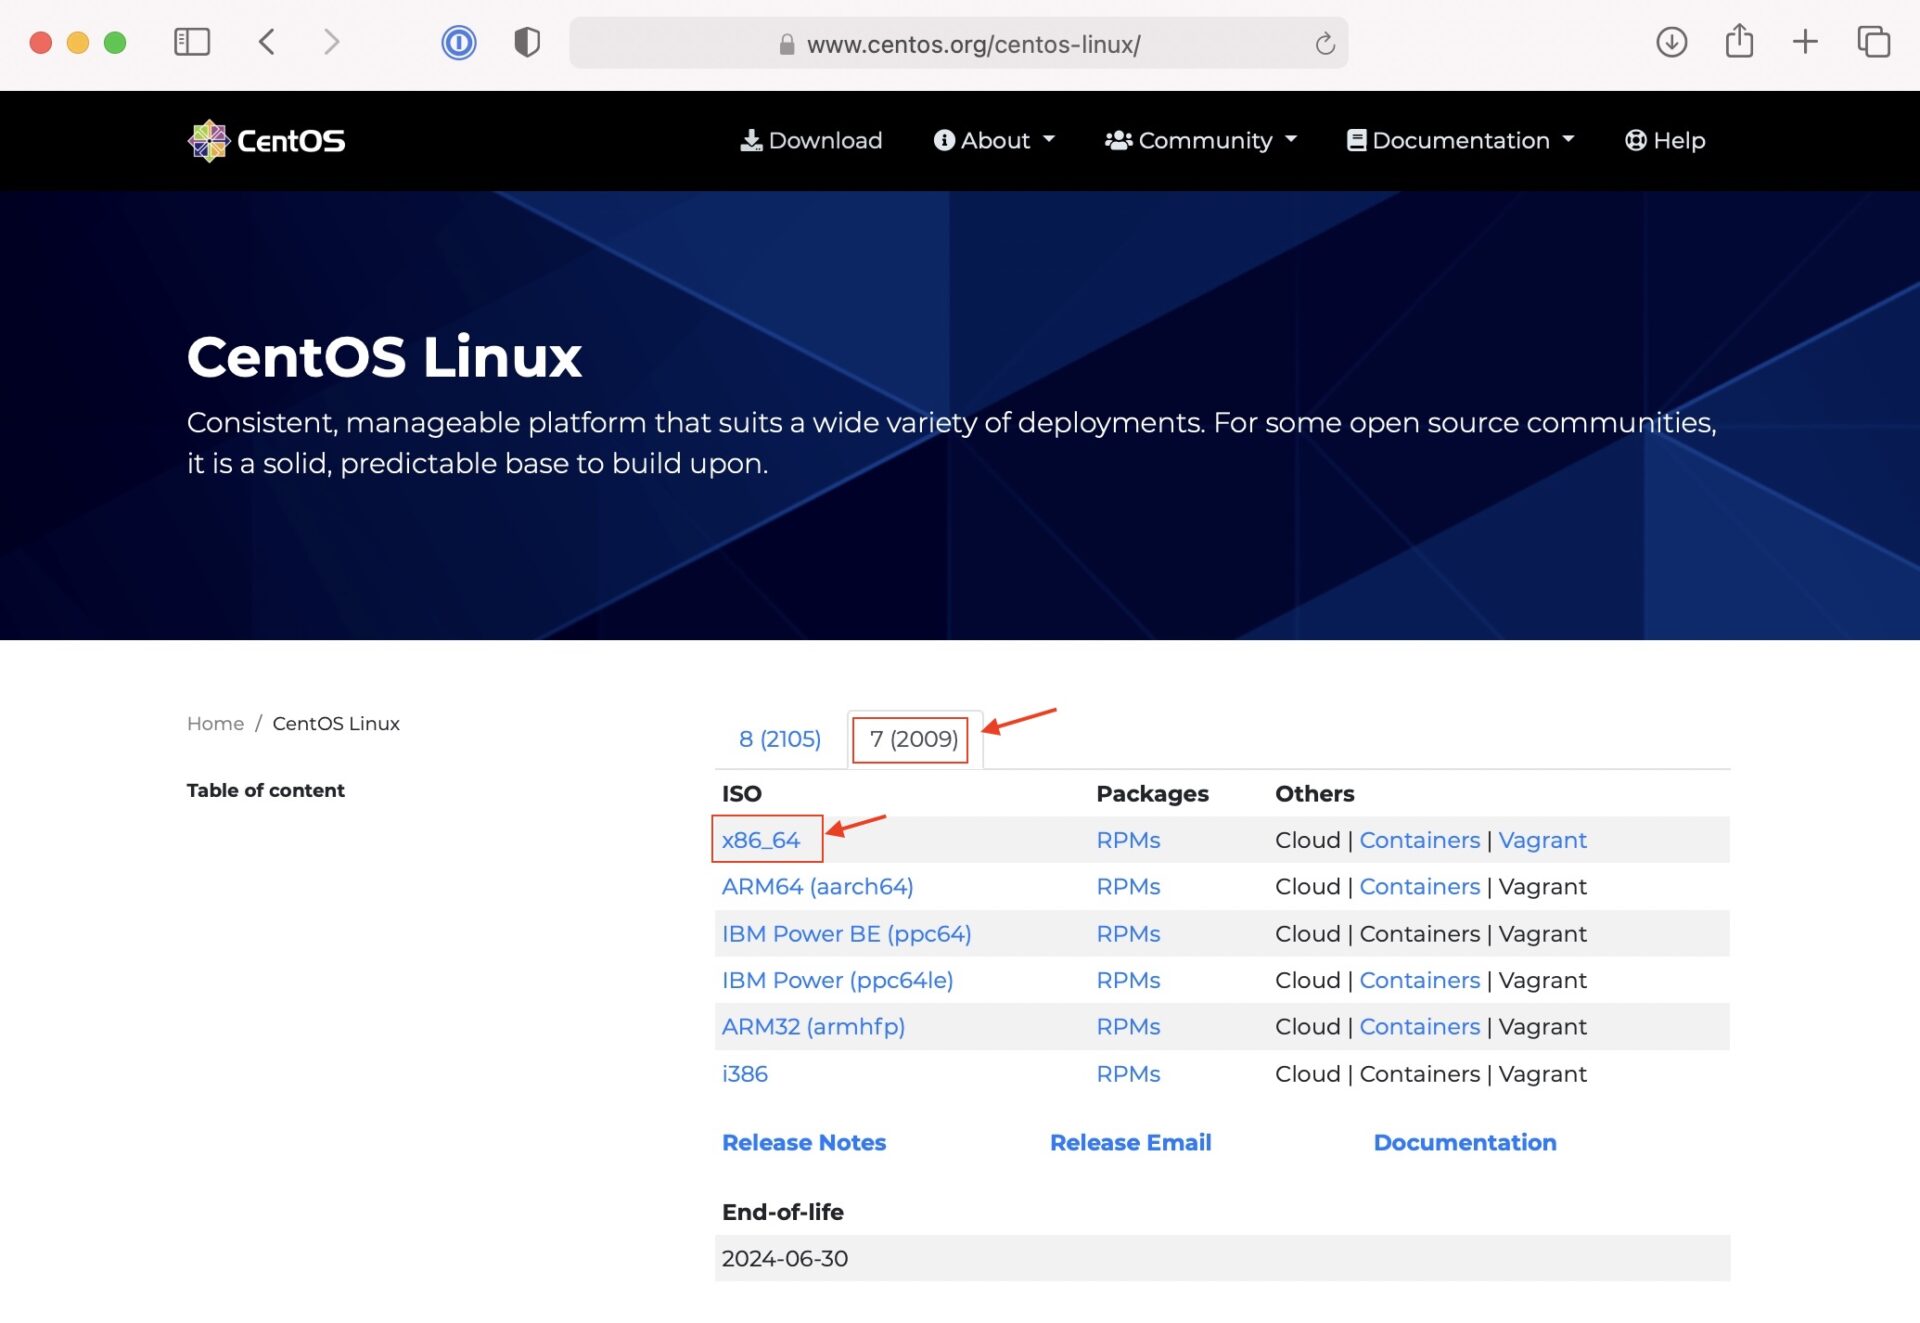Reload the page with refresh icon

[1325, 43]
